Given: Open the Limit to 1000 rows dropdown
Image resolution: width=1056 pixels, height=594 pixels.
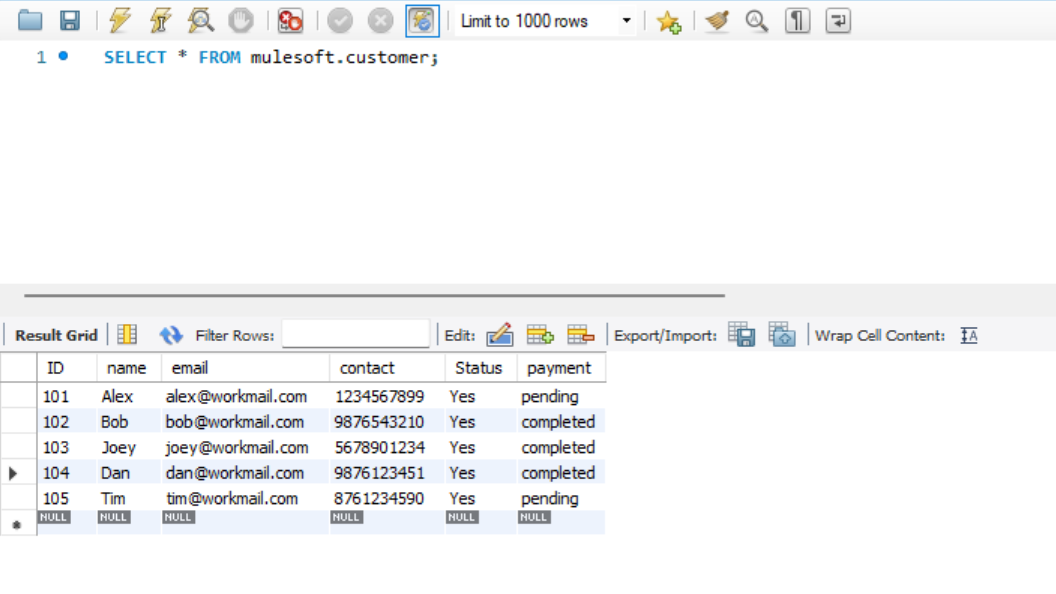Looking at the screenshot, I should pos(626,21).
